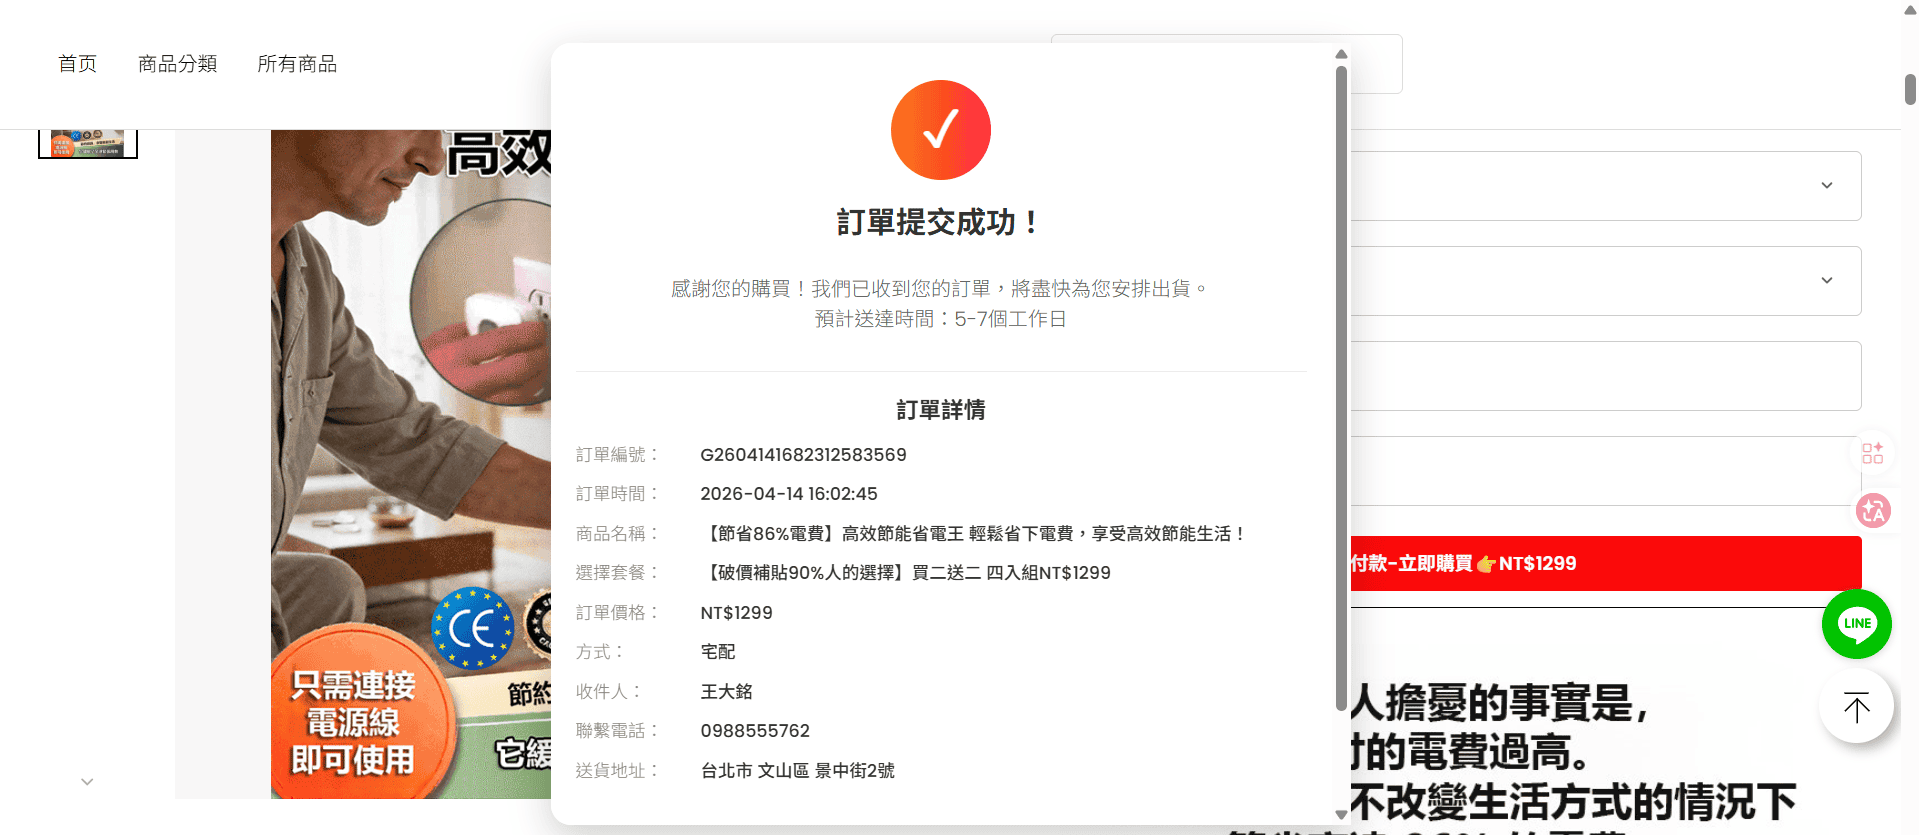Click the popup scrollbar down arrow

[1341, 814]
